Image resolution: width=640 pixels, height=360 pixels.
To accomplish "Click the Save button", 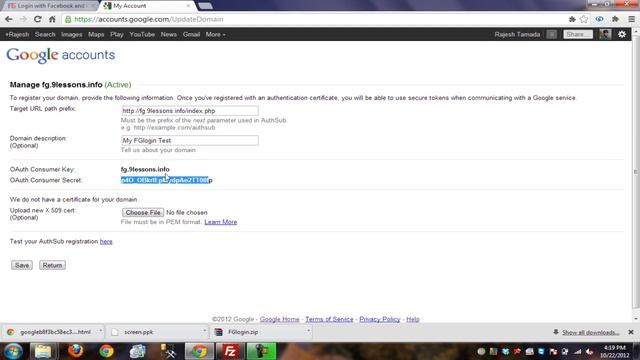I will [x=22, y=265].
